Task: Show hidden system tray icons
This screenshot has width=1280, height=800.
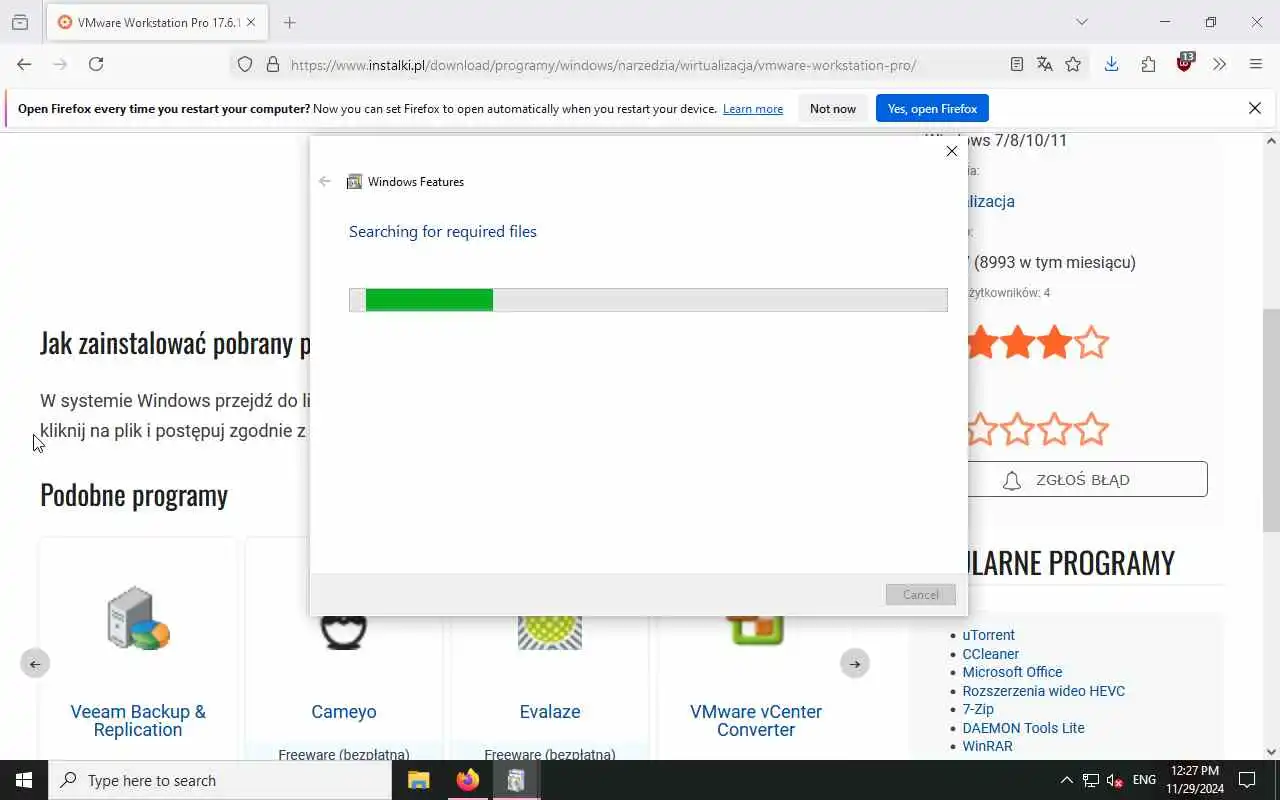Action: point(1066,780)
